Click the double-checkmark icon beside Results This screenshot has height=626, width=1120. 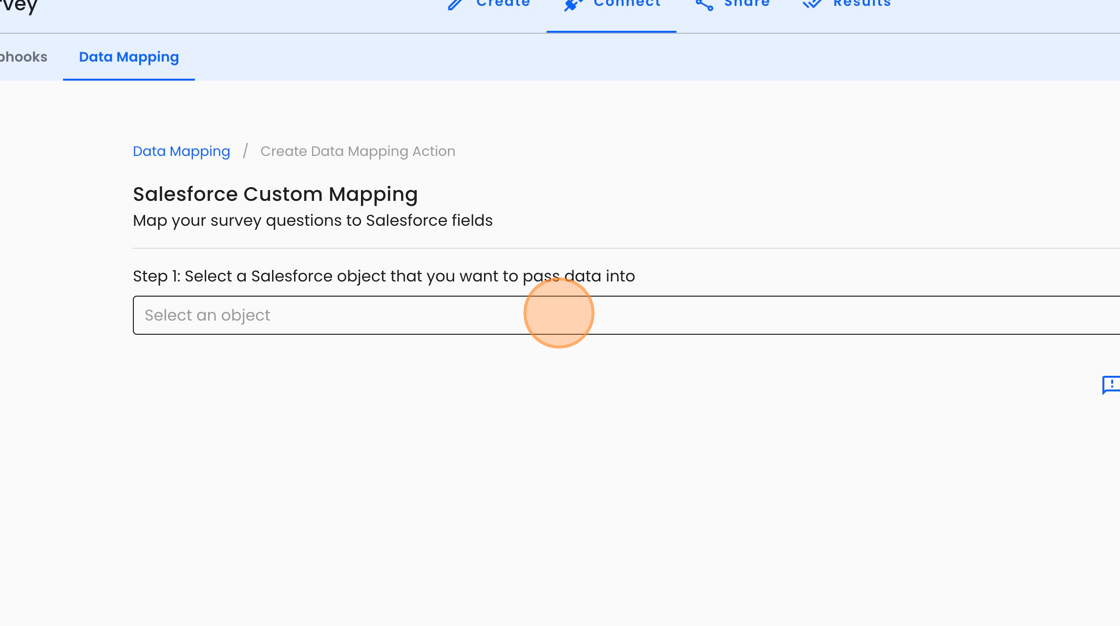click(x=812, y=4)
